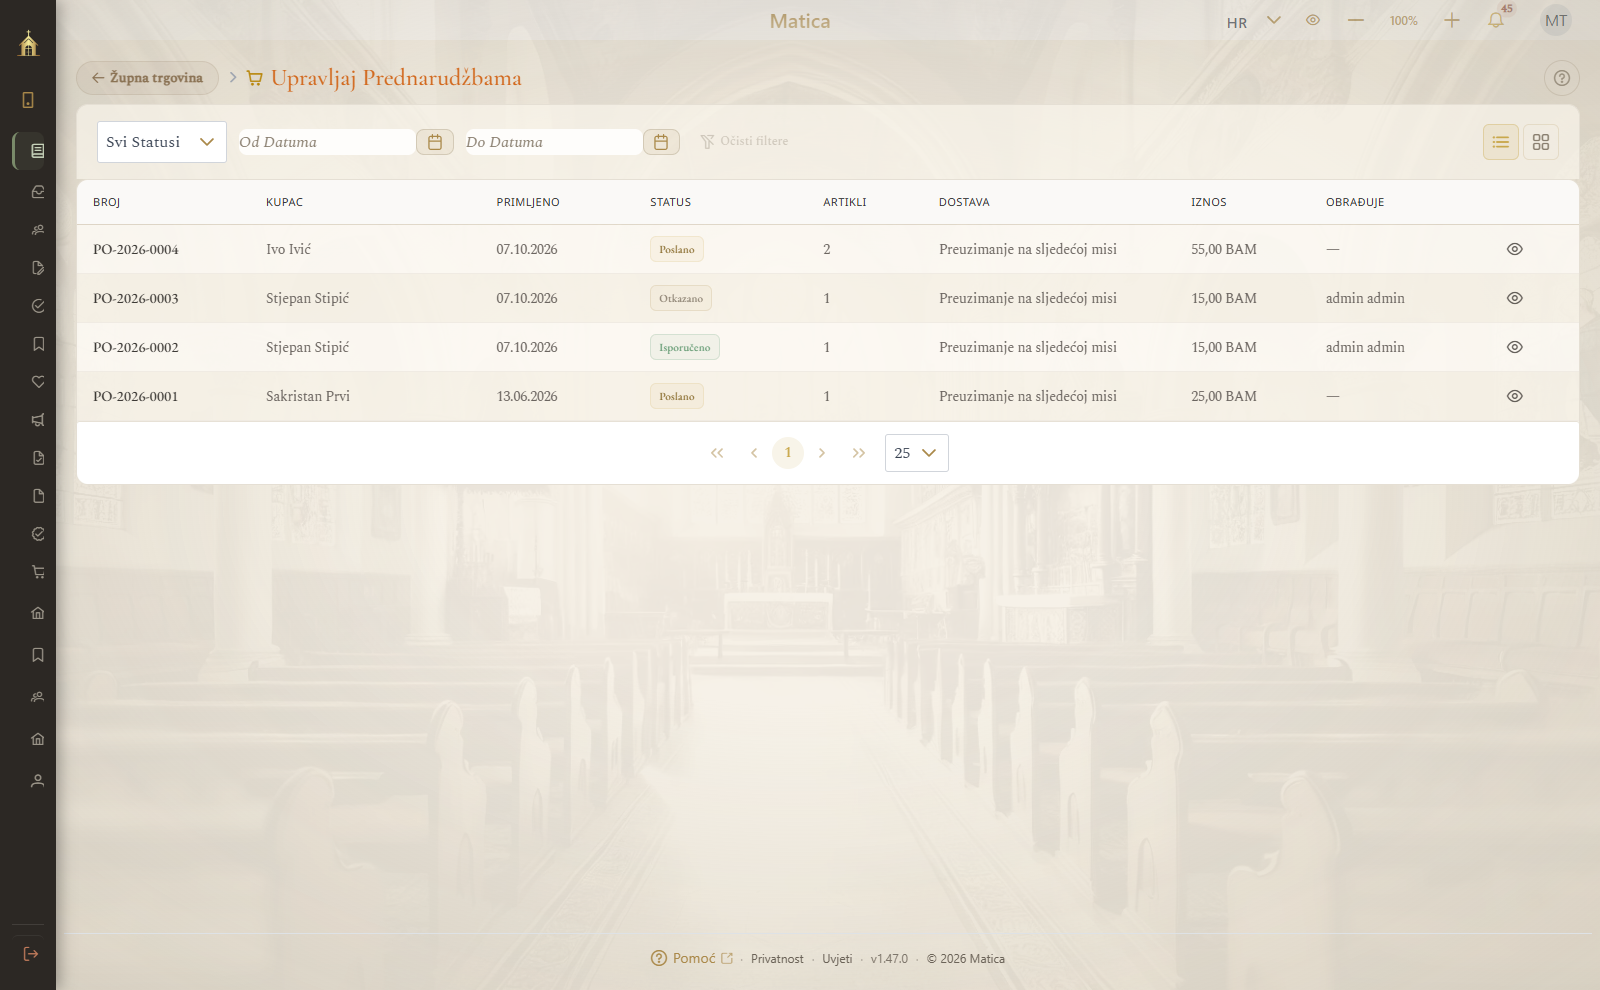Open the file with pencil sidebar icon
This screenshot has width=1600, height=990.
(x=38, y=268)
